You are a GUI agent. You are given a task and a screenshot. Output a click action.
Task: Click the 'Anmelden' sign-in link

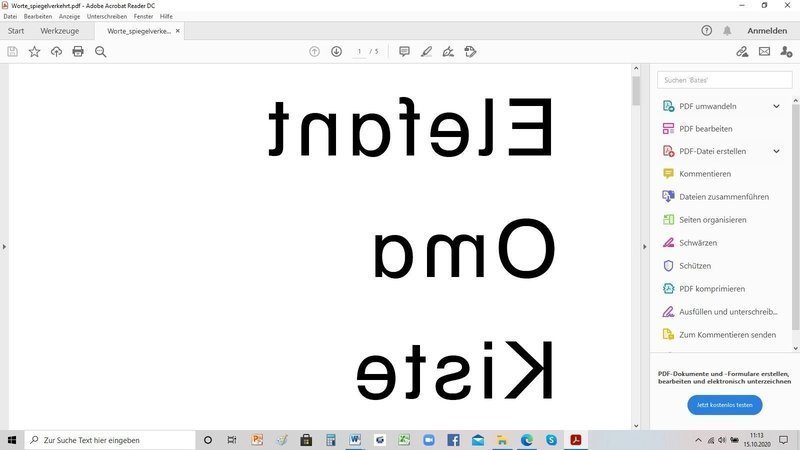(767, 31)
